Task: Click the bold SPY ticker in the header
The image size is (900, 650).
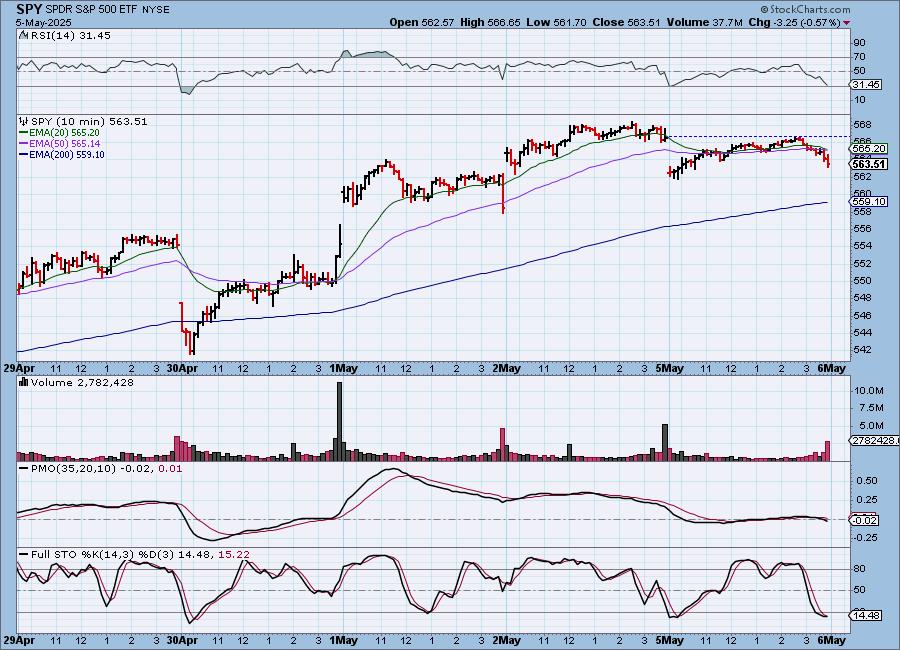Action: (29, 9)
